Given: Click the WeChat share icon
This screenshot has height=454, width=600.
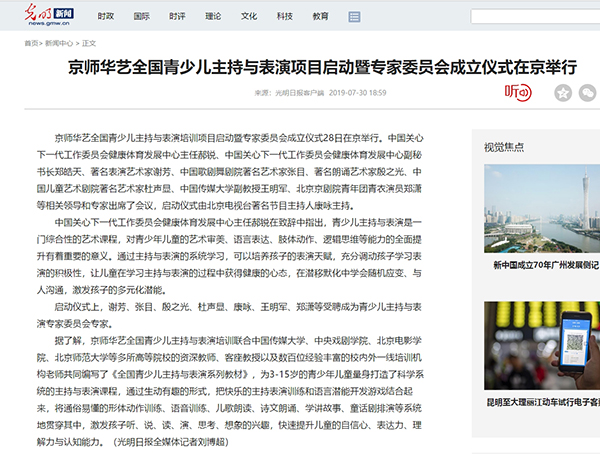Looking at the screenshot, I should pos(587,93).
